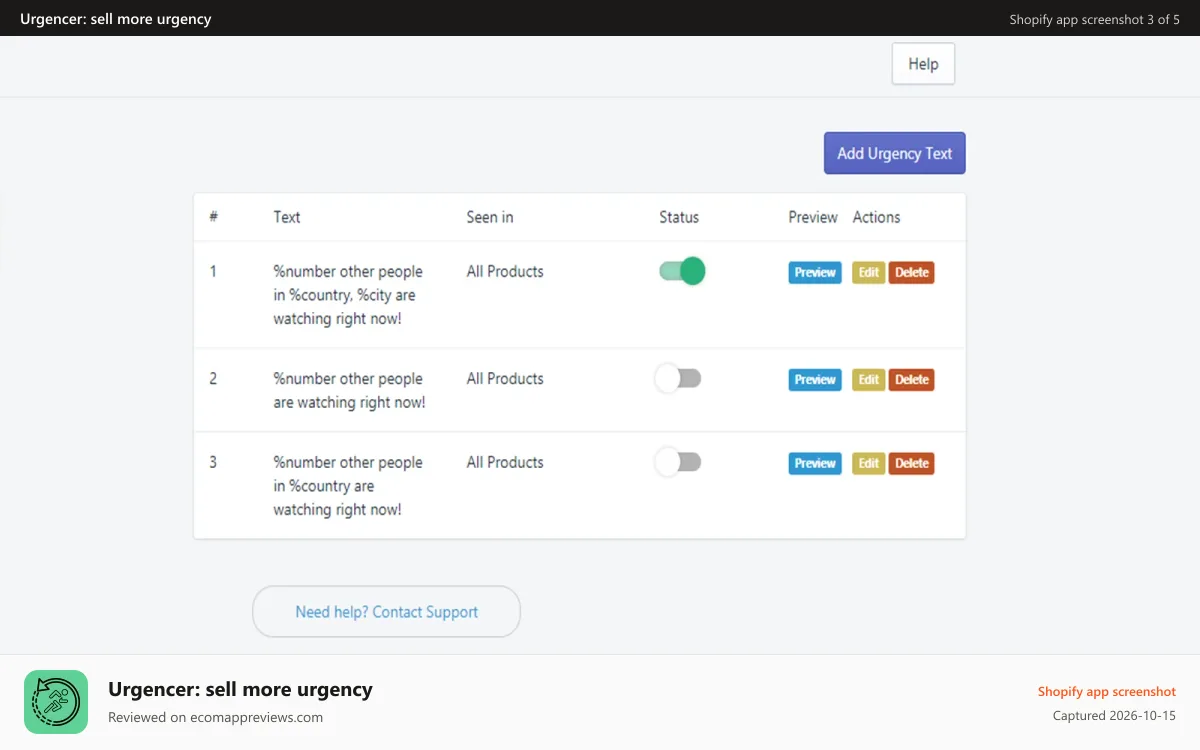Click the Preview column header
The width and height of the screenshot is (1200, 750).
(x=813, y=217)
